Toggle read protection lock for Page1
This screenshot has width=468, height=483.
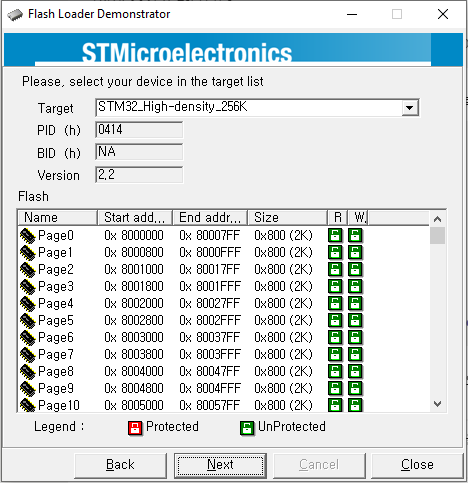pos(335,252)
